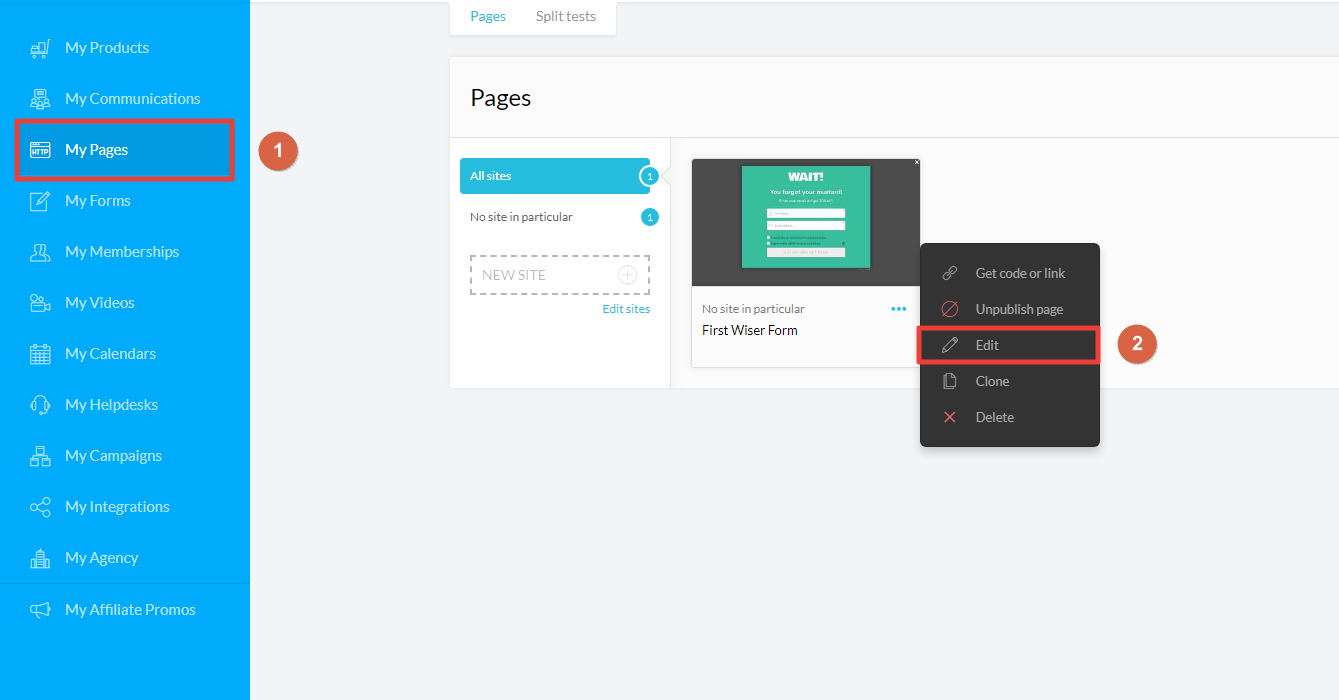Click the My Products cart icon
Screen dimensions: 1339x700
click(40, 48)
